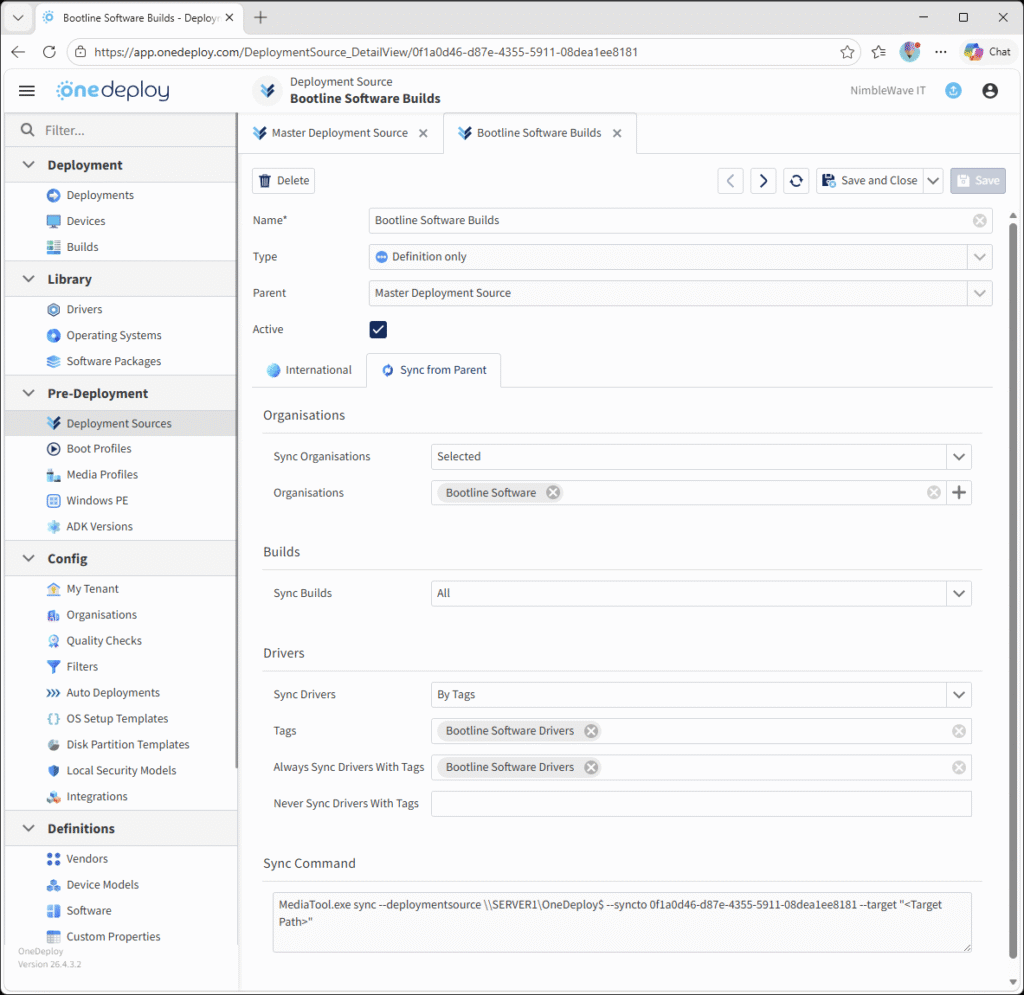Click the Save button

[978, 181]
